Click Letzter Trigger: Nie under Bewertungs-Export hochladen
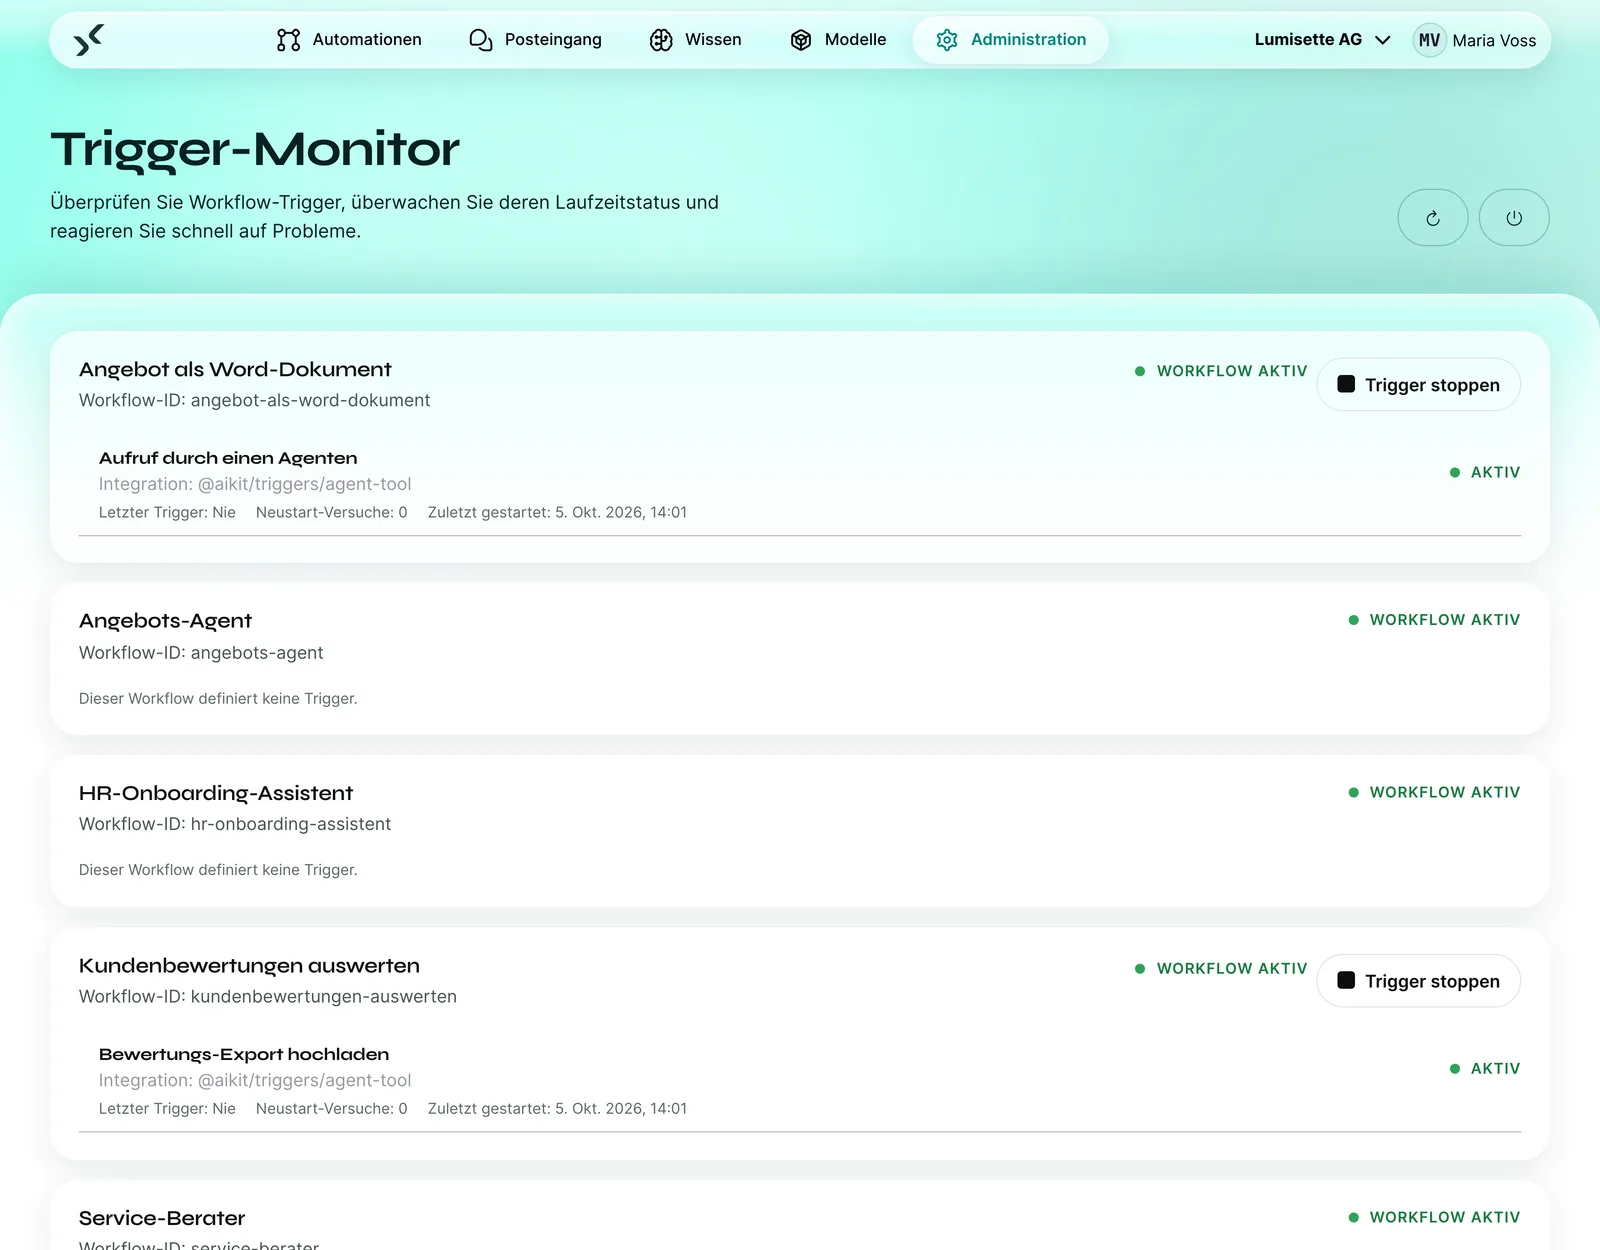This screenshot has width=1600, height=1250. point(167,1108)
